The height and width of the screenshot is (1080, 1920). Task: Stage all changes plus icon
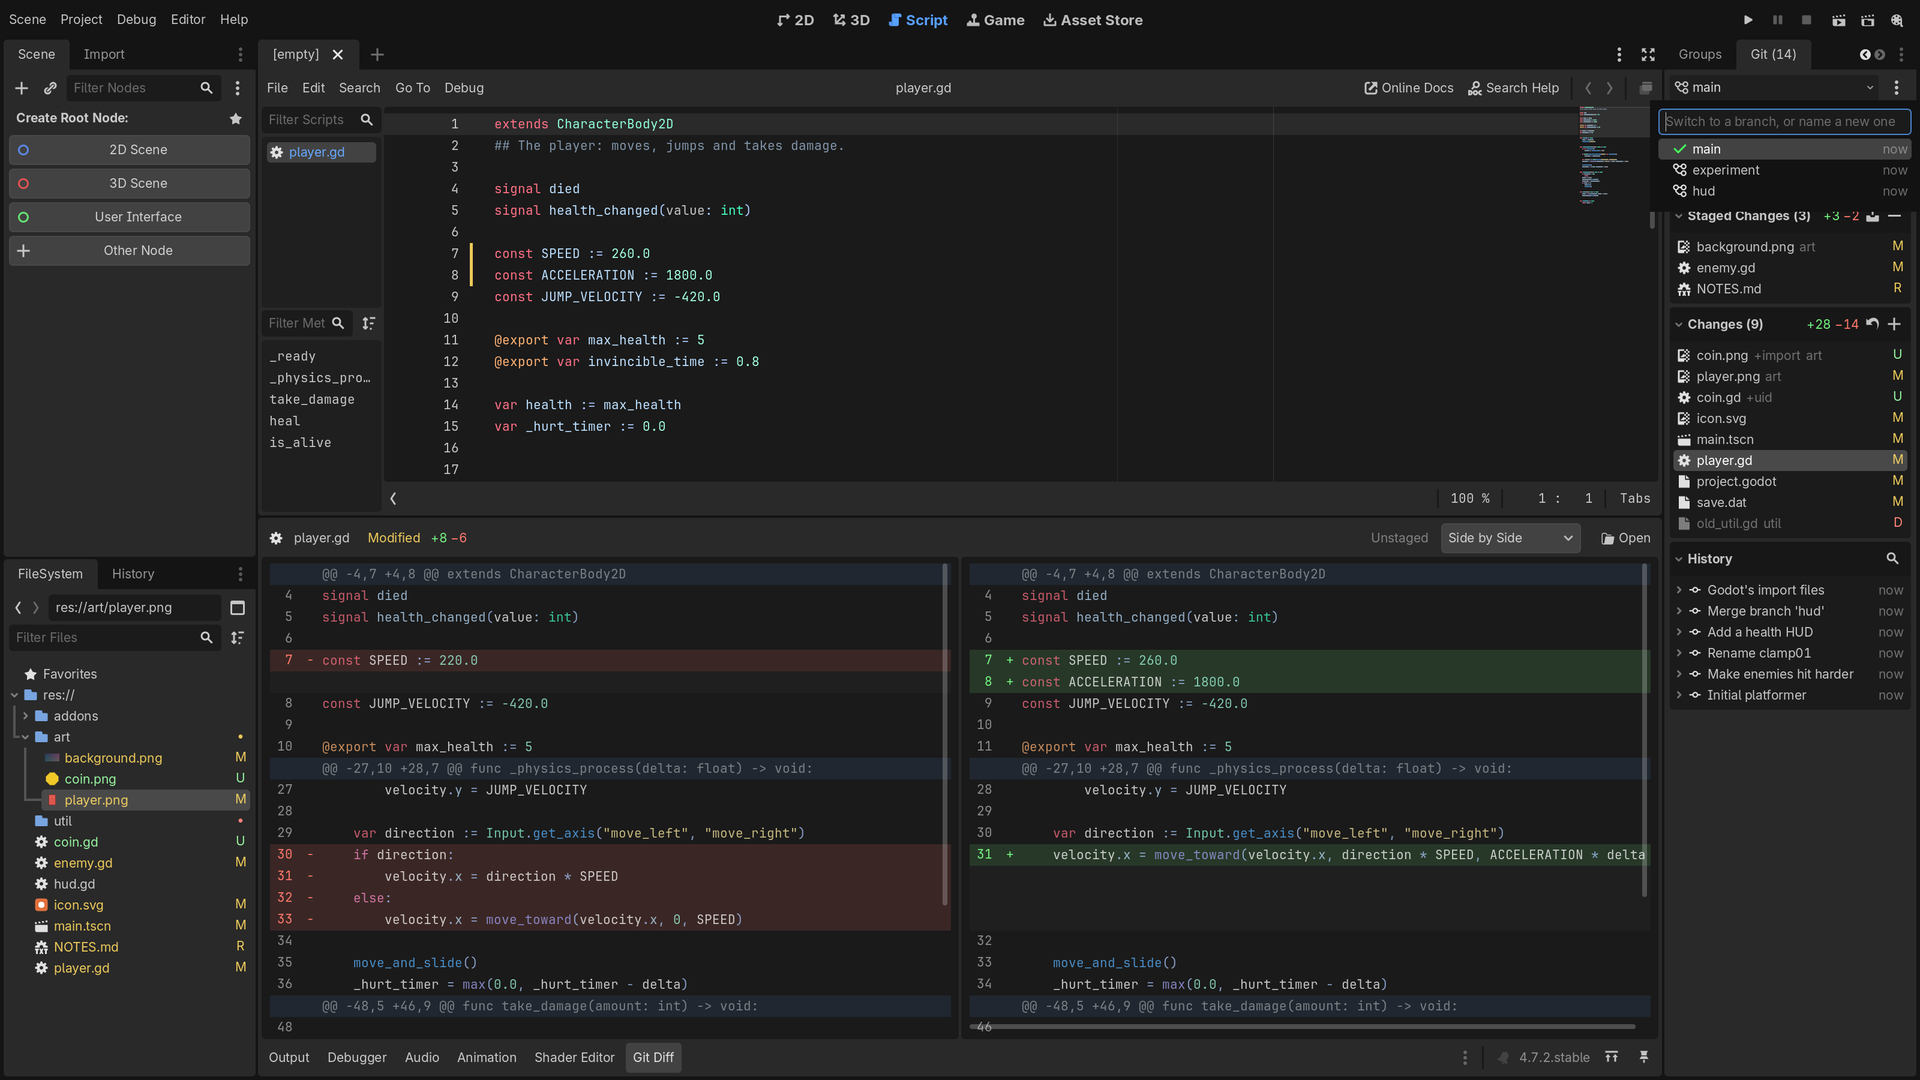[x=1894, y=324]
